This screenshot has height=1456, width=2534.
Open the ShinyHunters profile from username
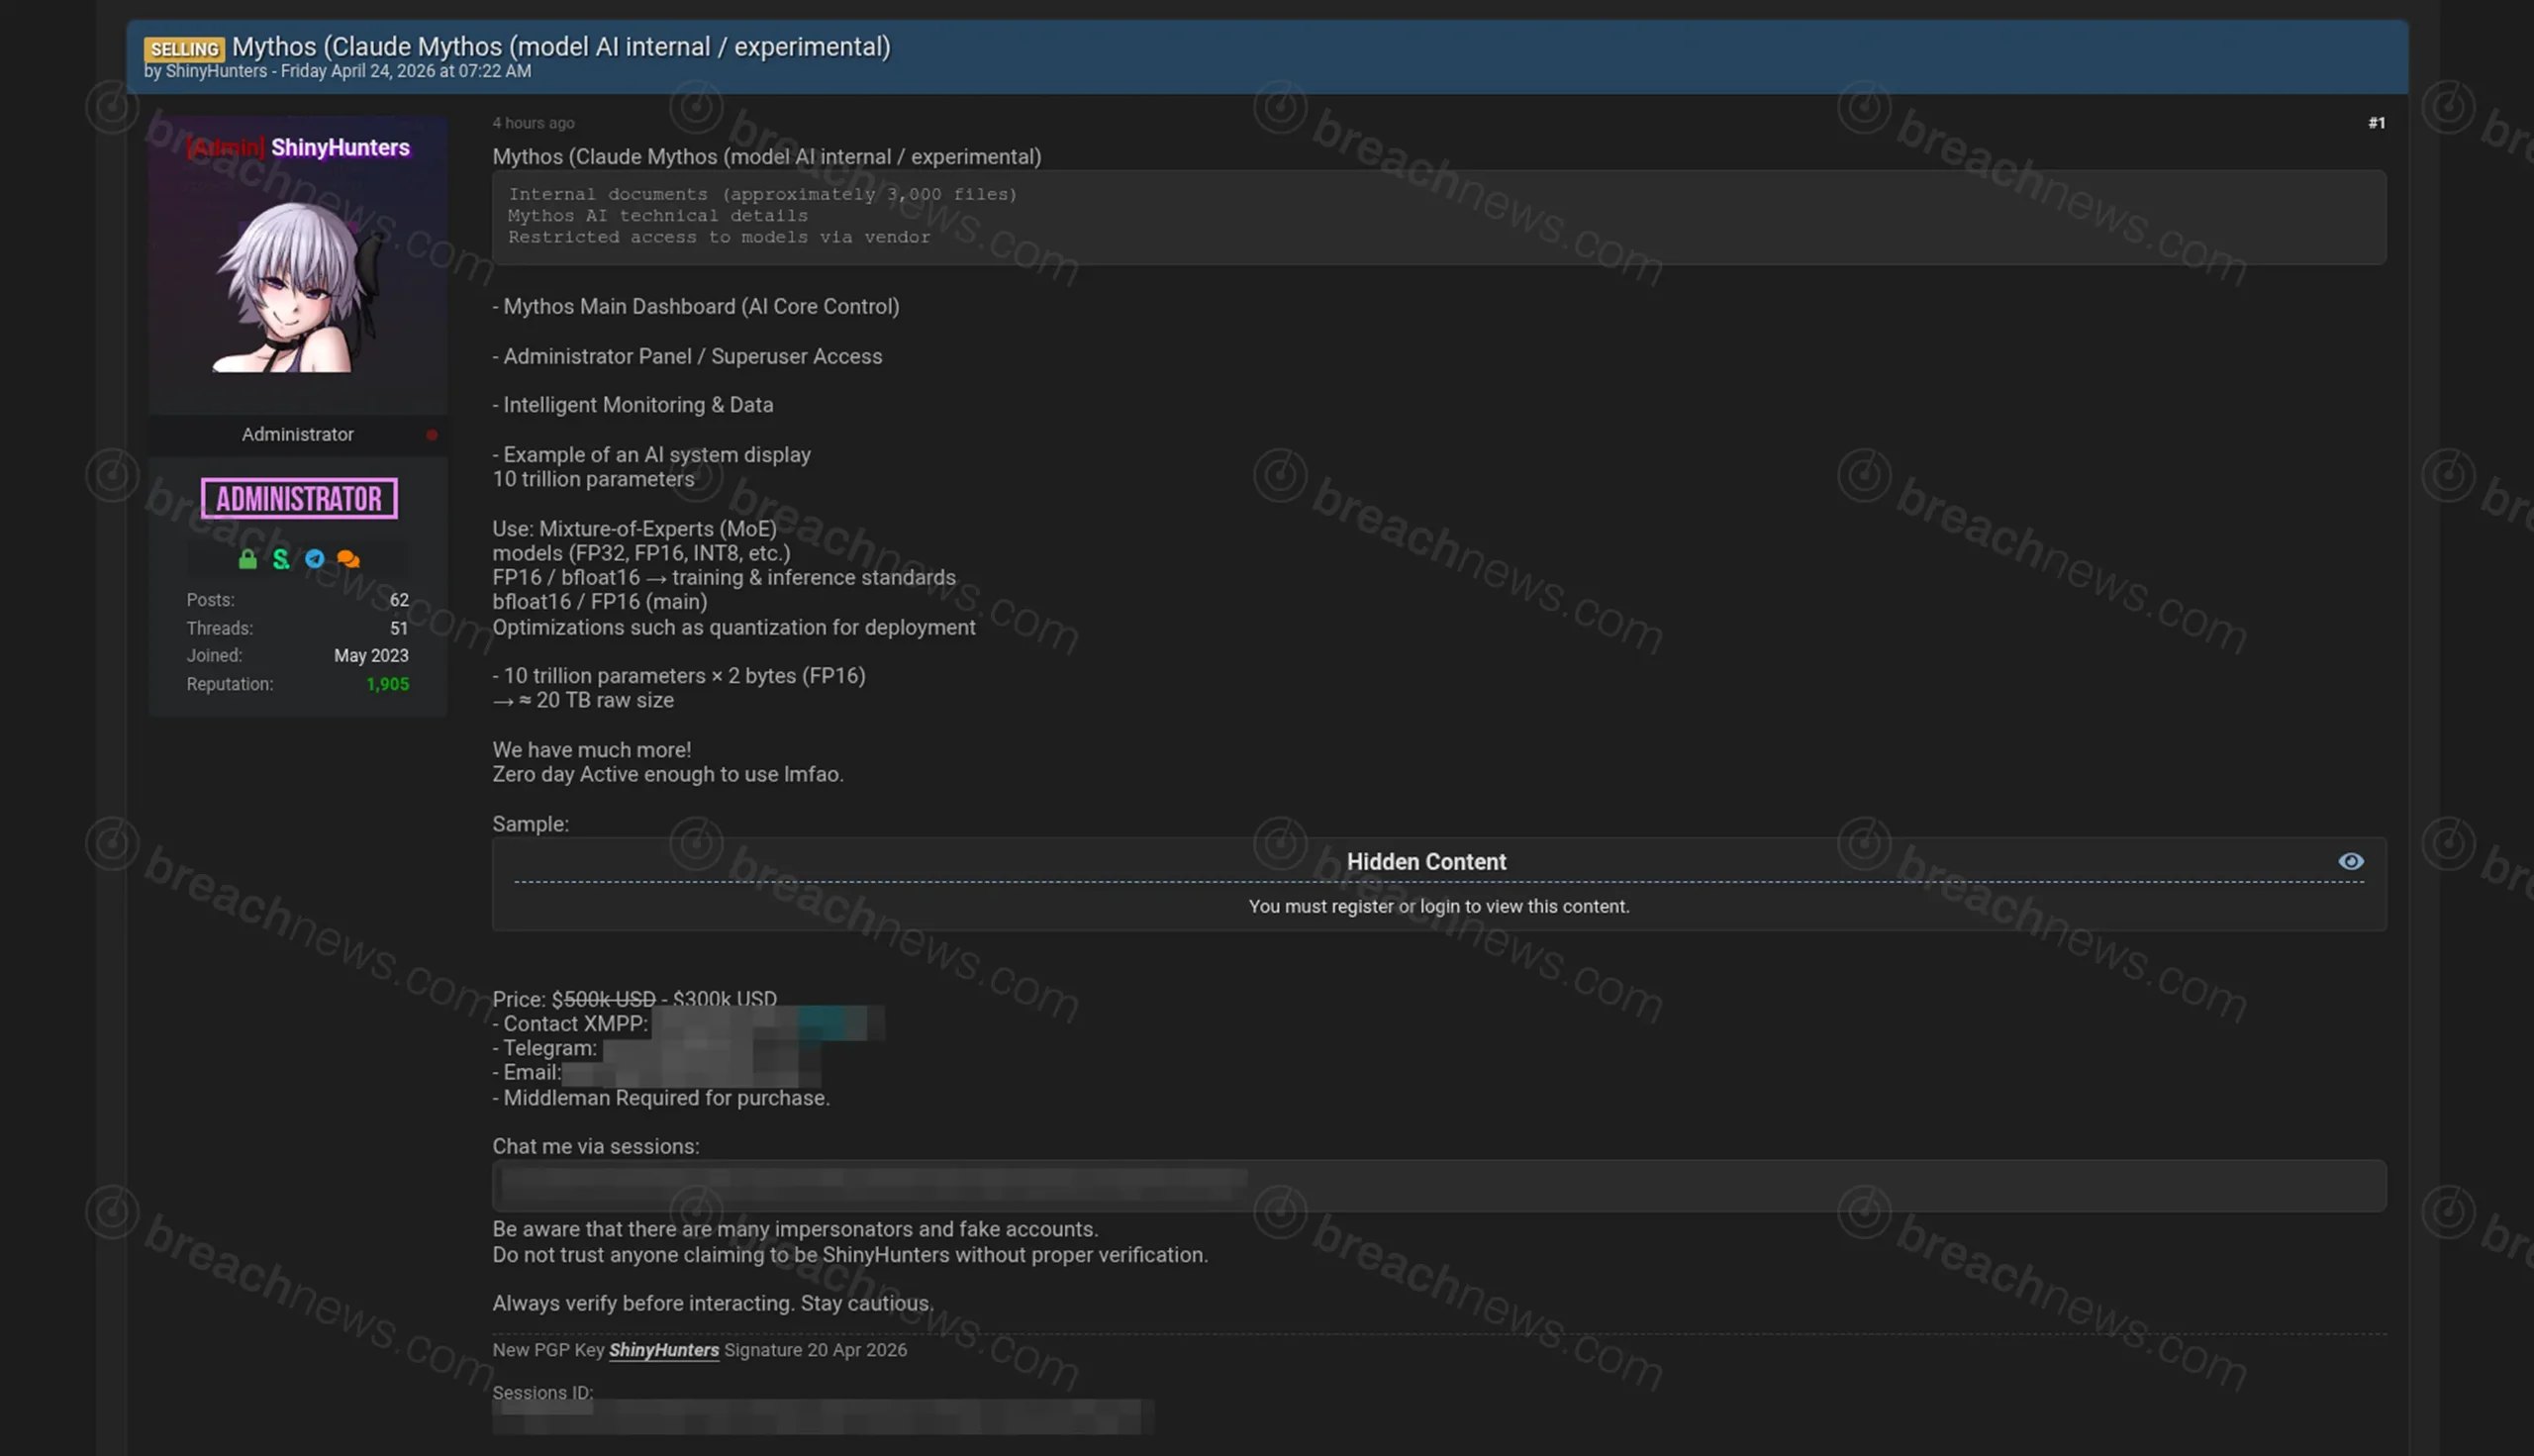coord(340,148)
